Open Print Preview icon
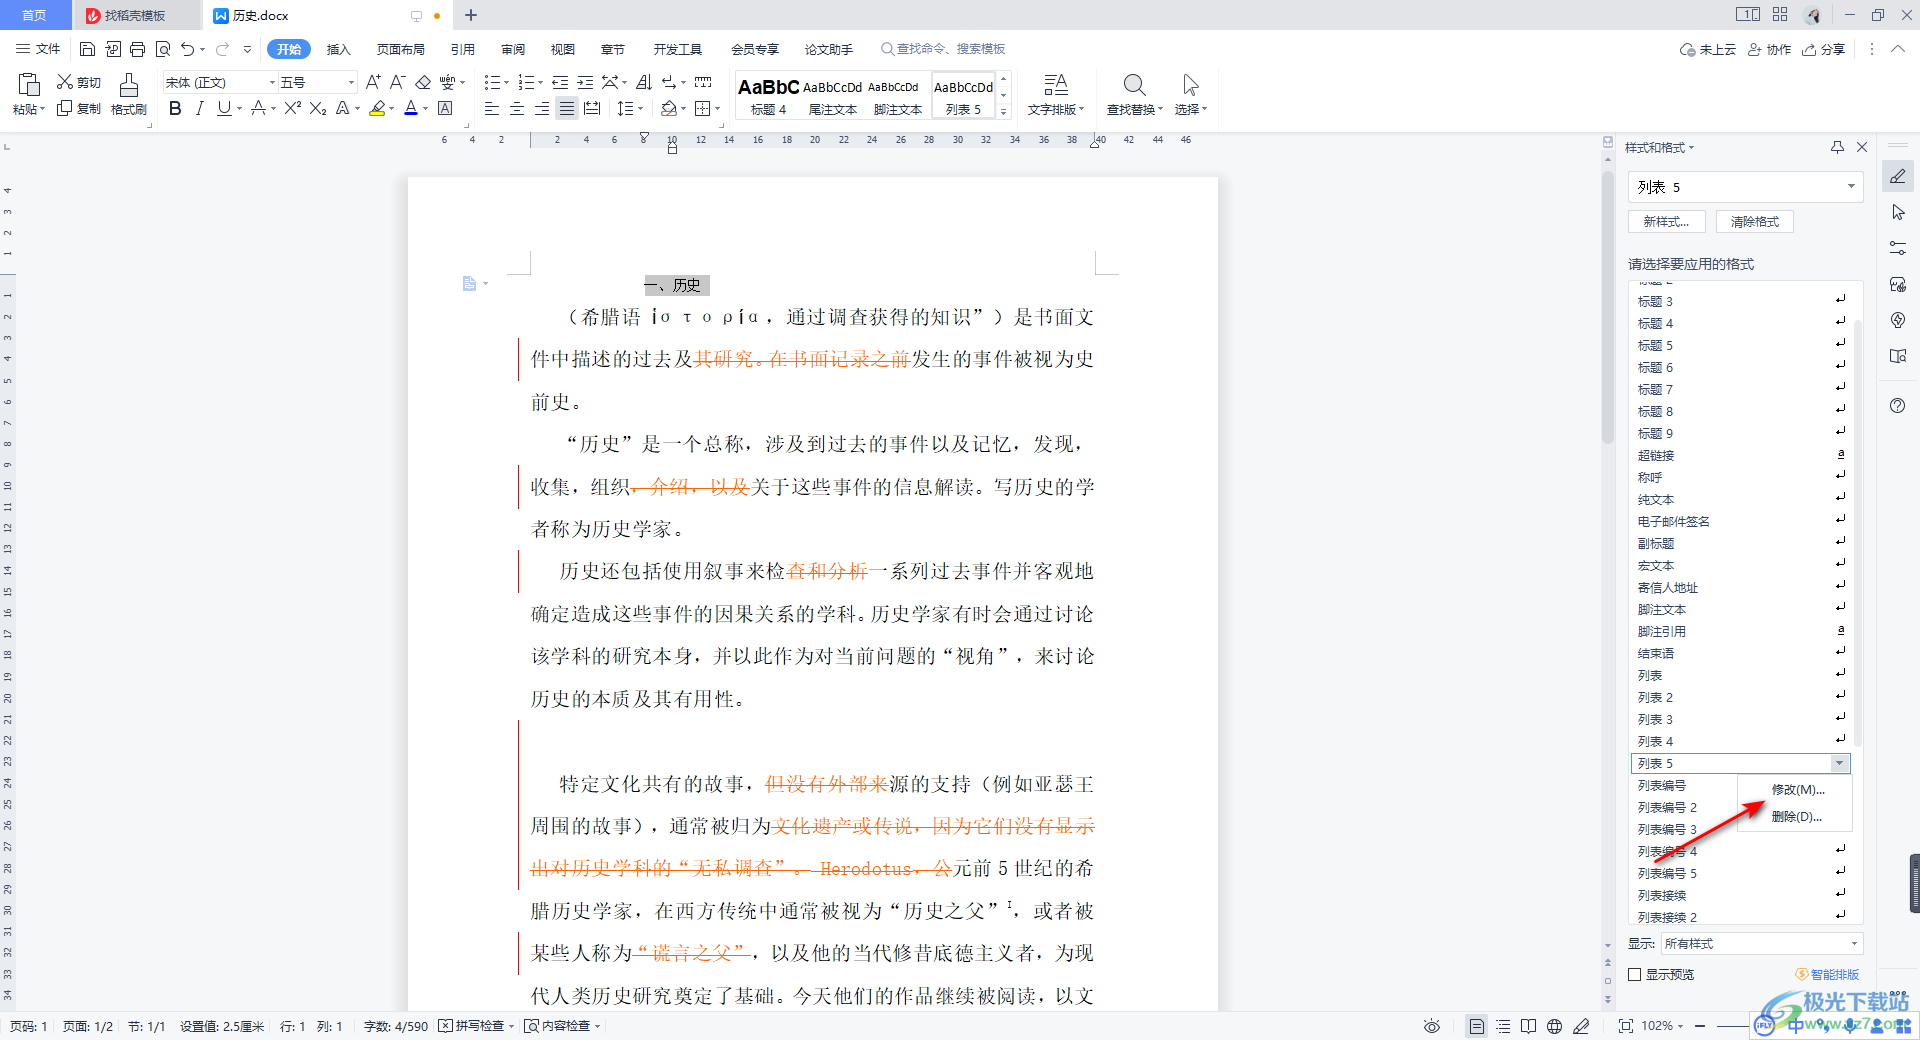Image resolution: width=1920 pixels, height=1040 pixels. [163, 49]
